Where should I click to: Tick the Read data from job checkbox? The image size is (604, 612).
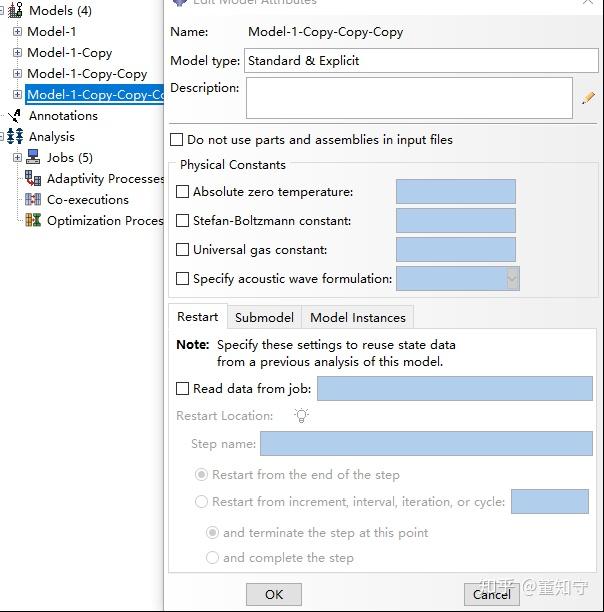[x=182, y=389]
